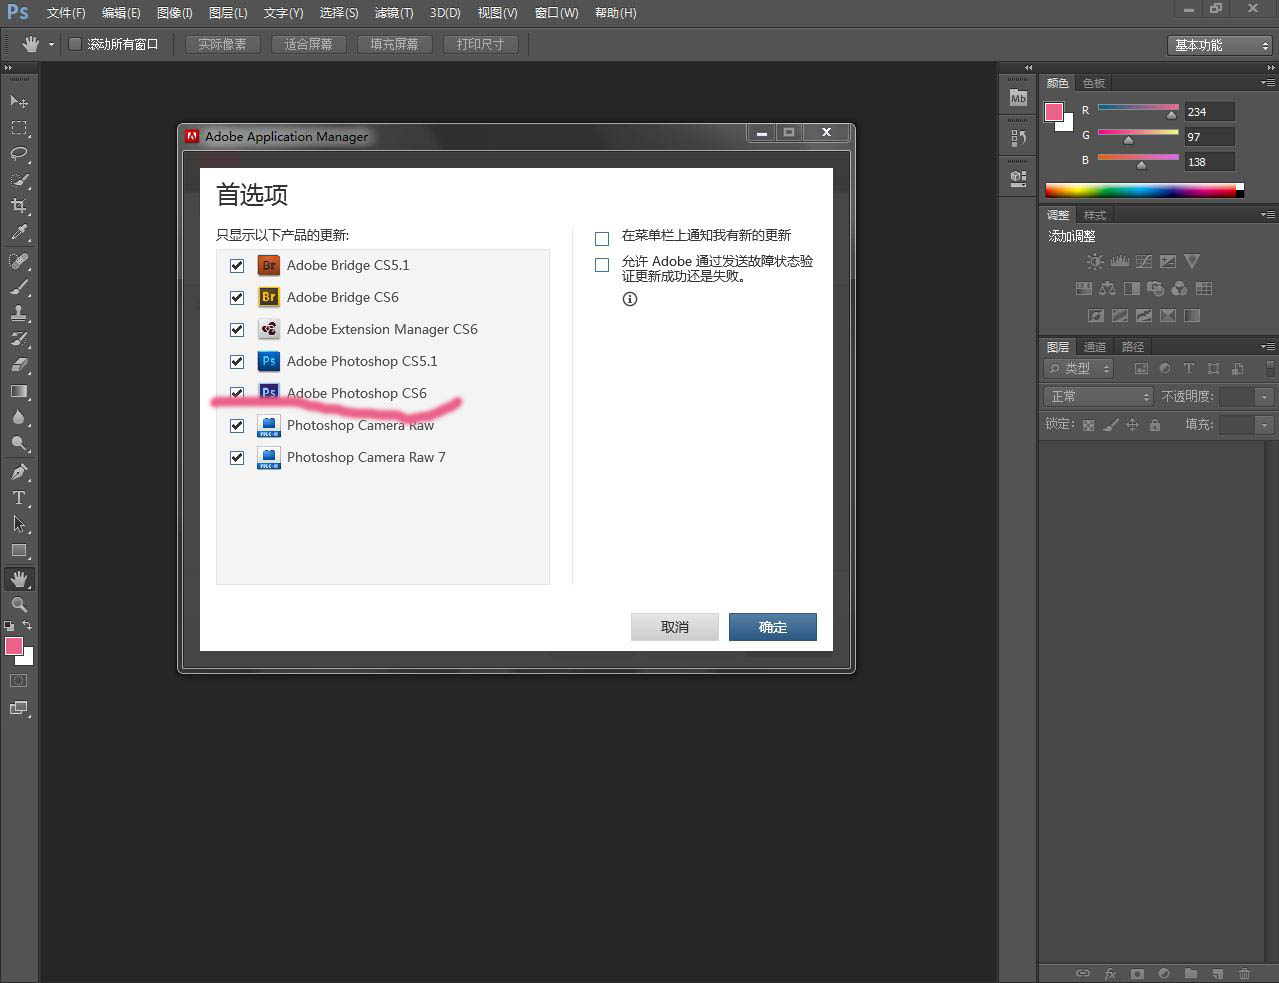Click the color spectrum bar
This screenshot has width=1279, height=983.
click(1140, 190)
